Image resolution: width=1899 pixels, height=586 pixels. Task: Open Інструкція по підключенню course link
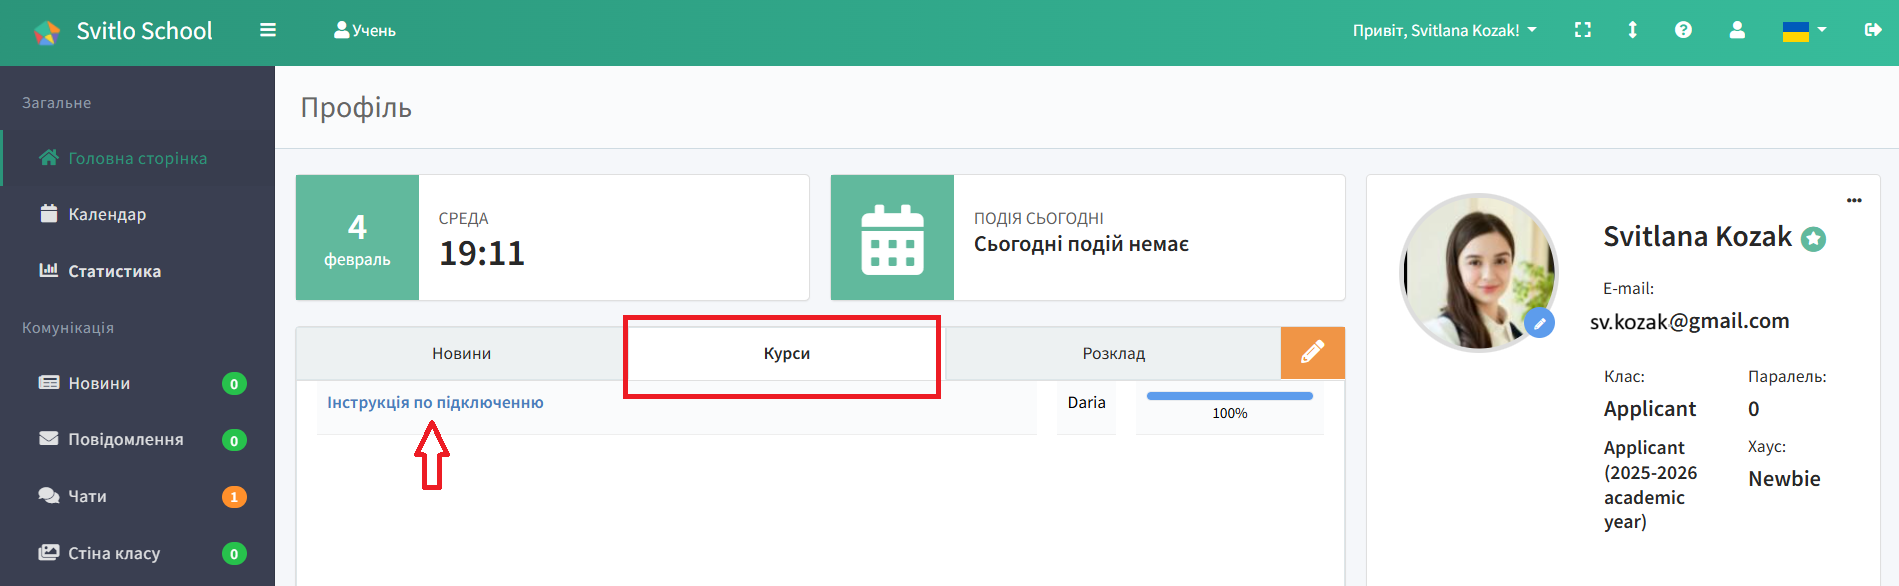(x=435, y=403)
